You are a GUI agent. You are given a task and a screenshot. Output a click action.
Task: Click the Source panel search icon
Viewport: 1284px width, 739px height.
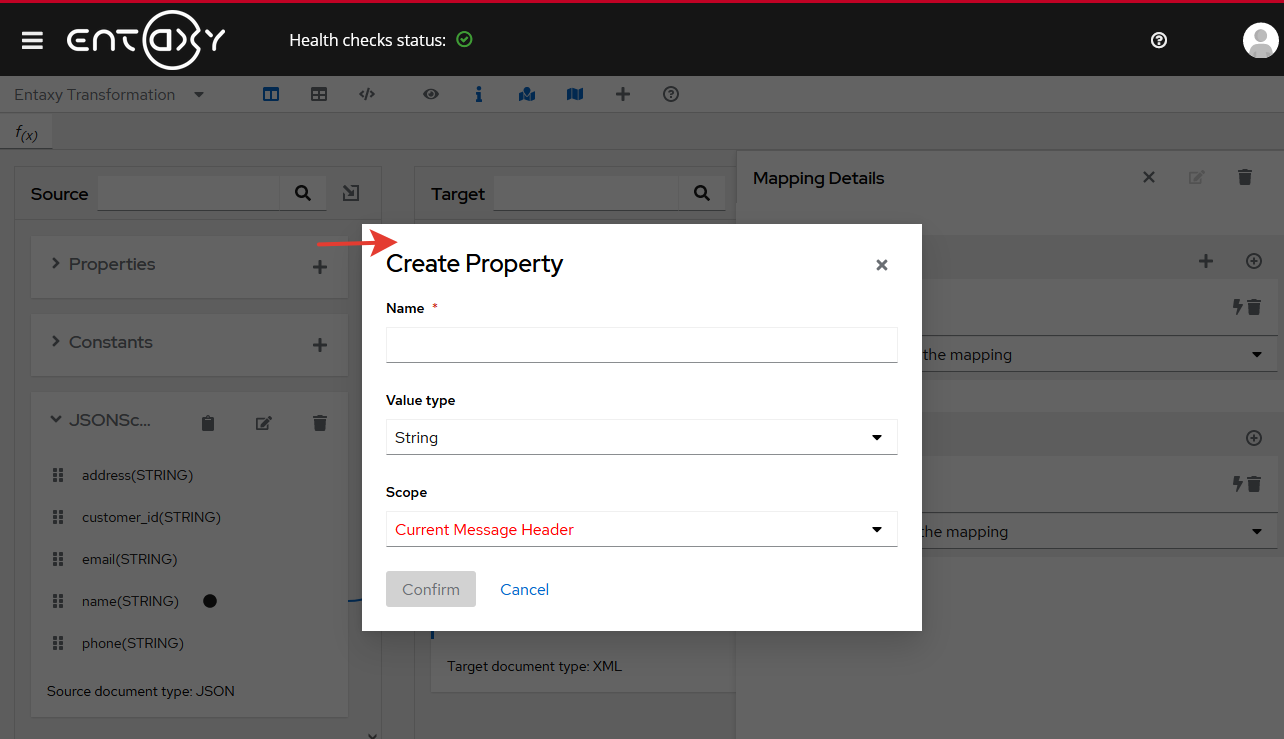303,193
